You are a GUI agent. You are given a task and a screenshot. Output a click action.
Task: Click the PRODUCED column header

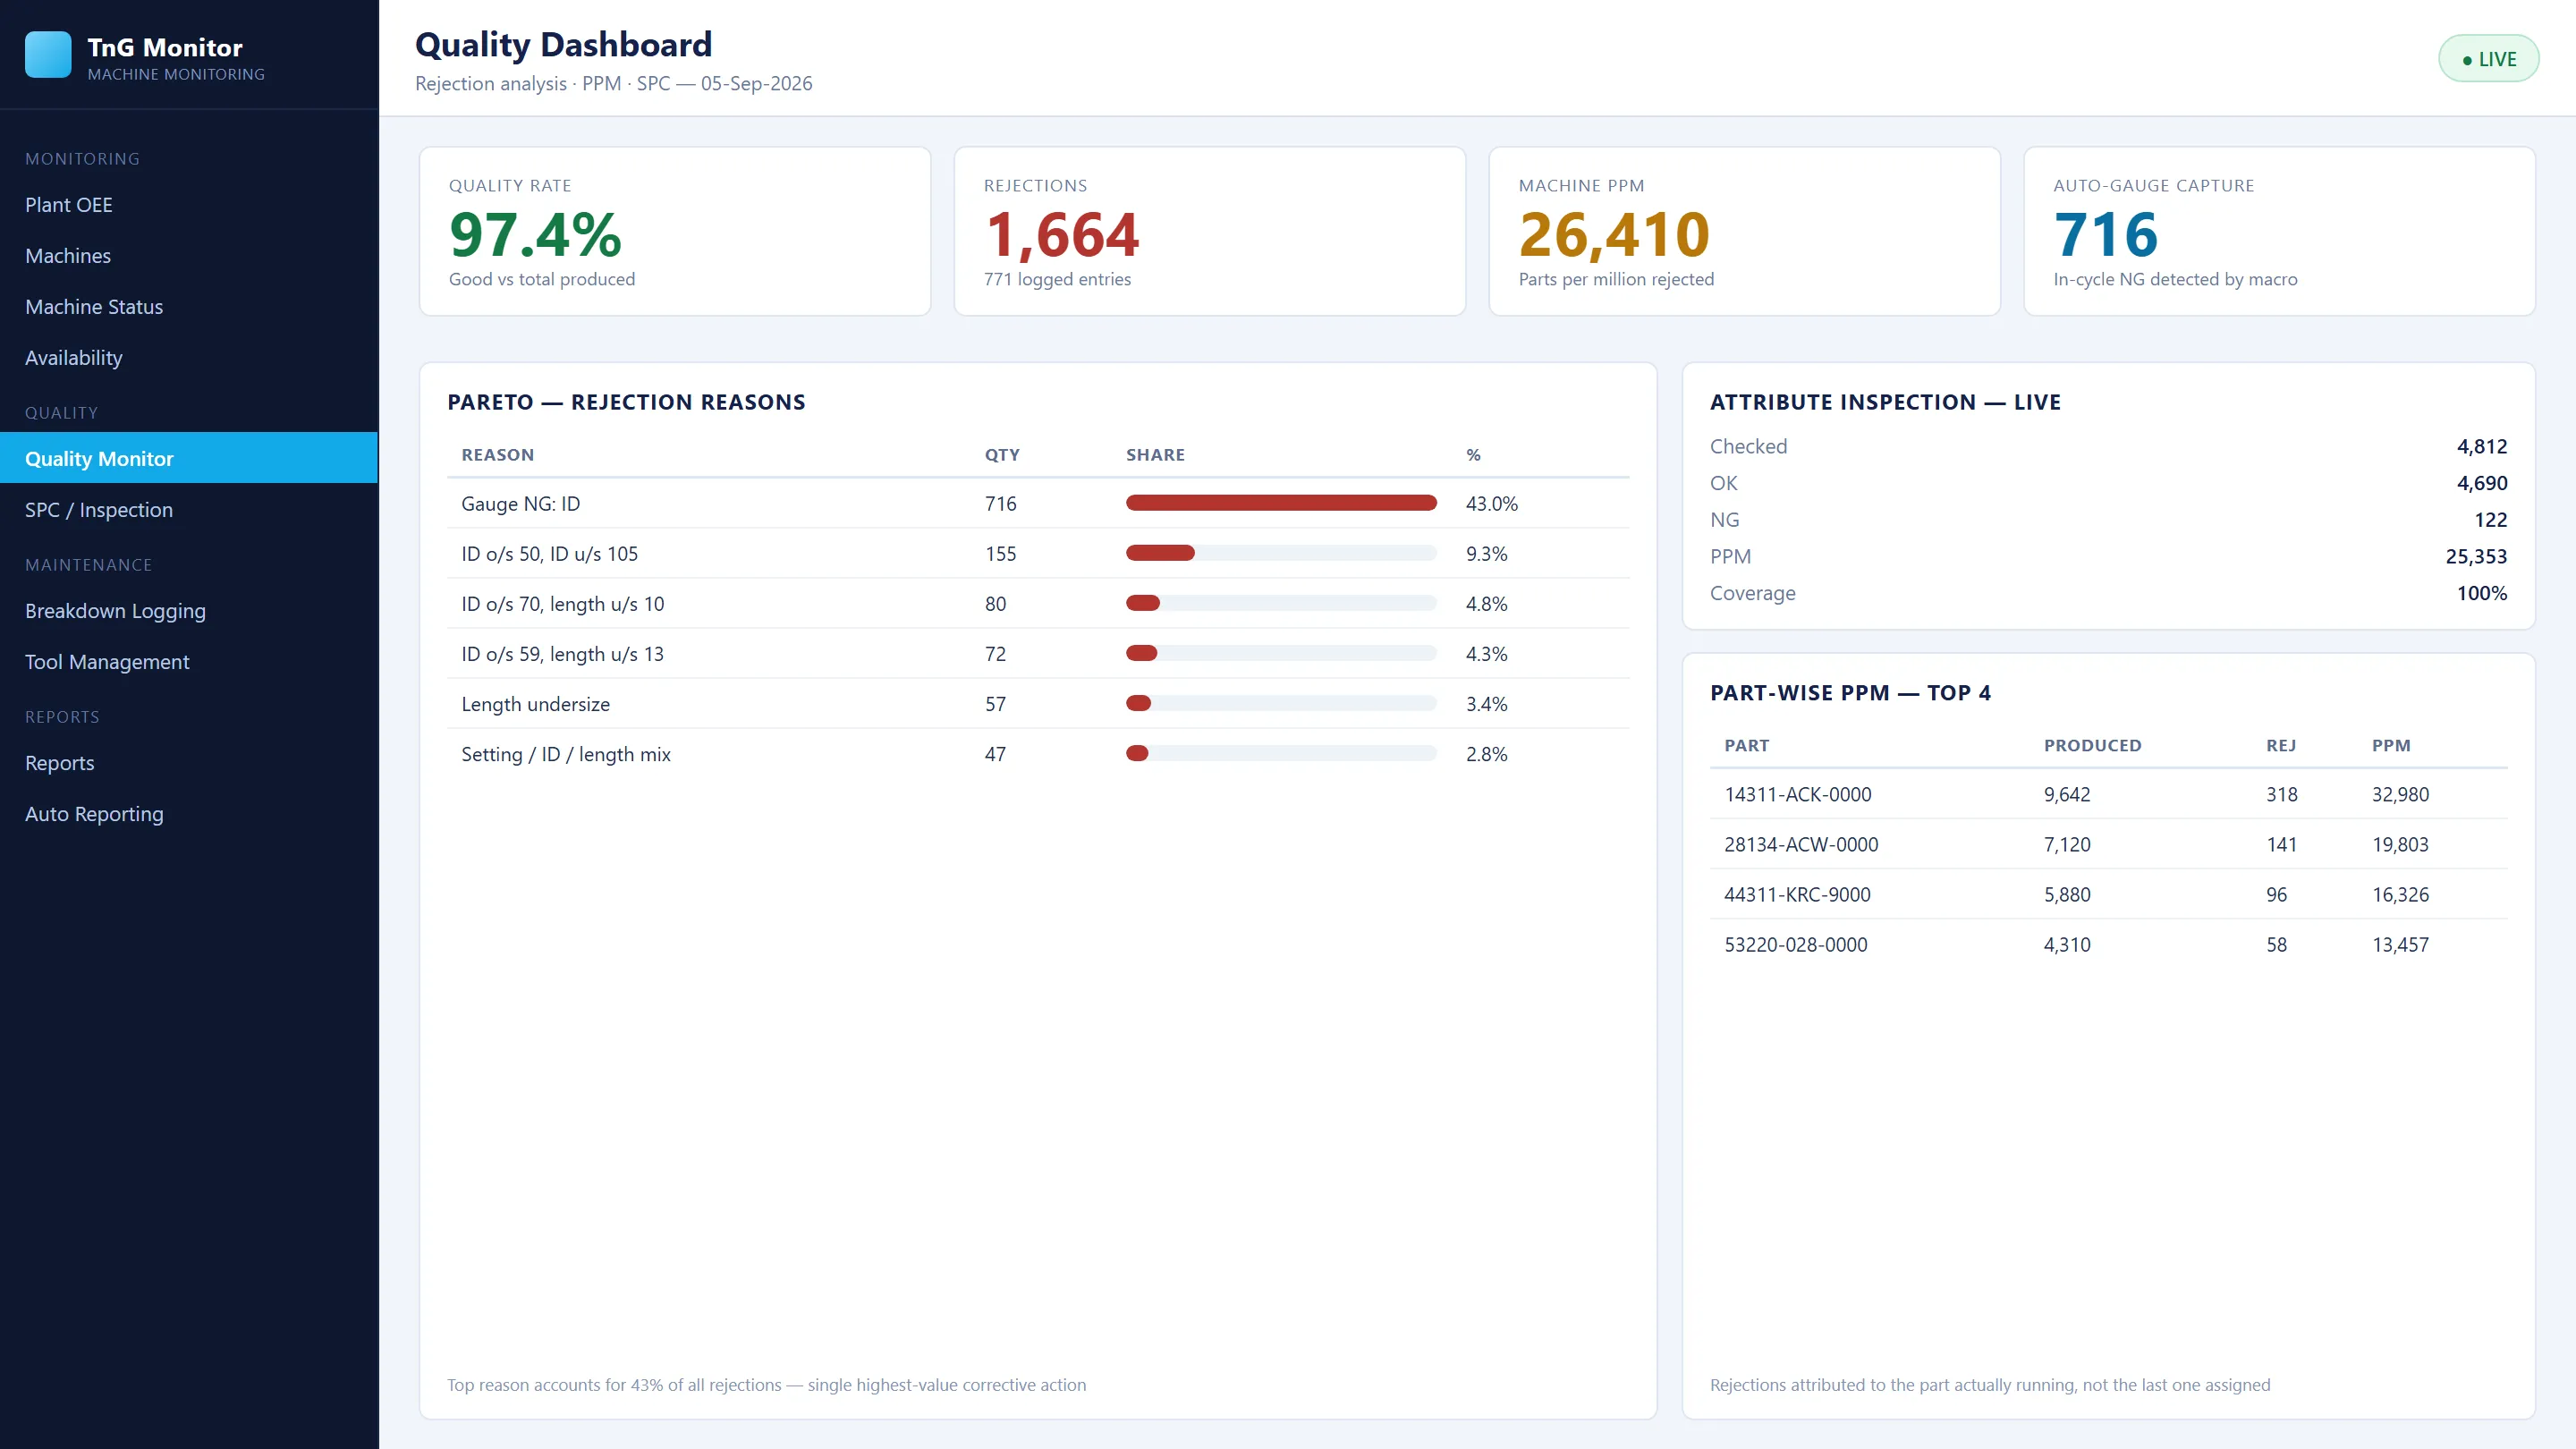2092,746
